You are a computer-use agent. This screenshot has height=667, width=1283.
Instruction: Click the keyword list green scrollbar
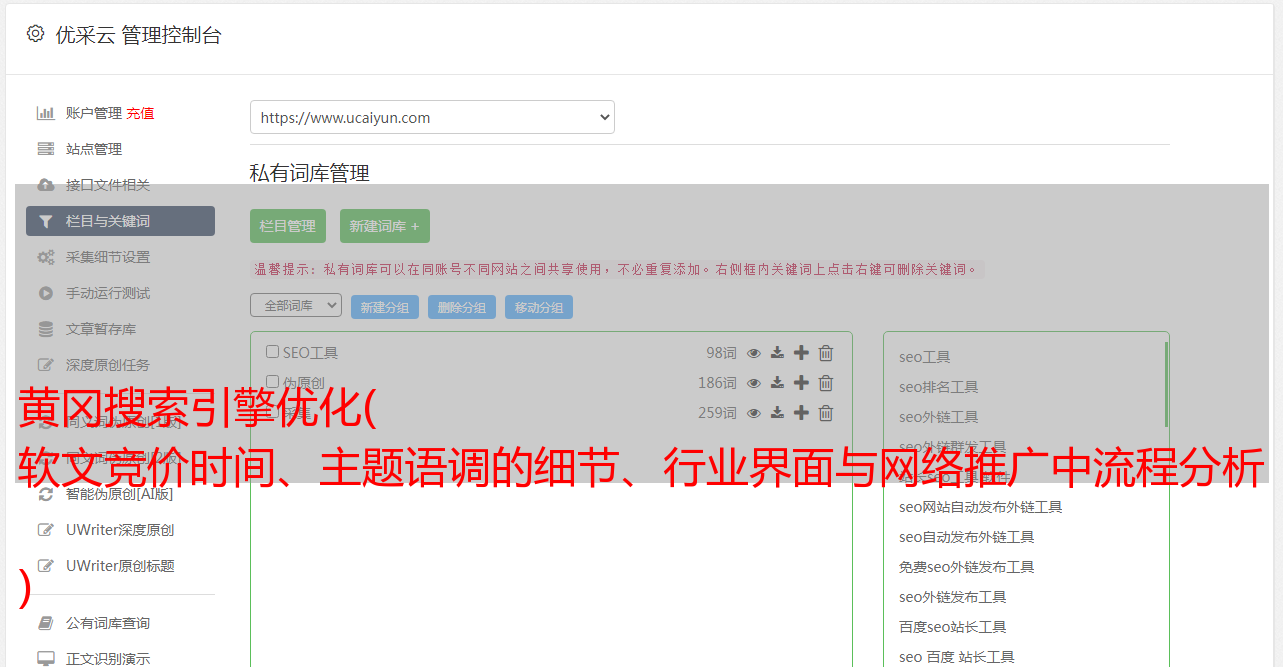coord(1166,384)
